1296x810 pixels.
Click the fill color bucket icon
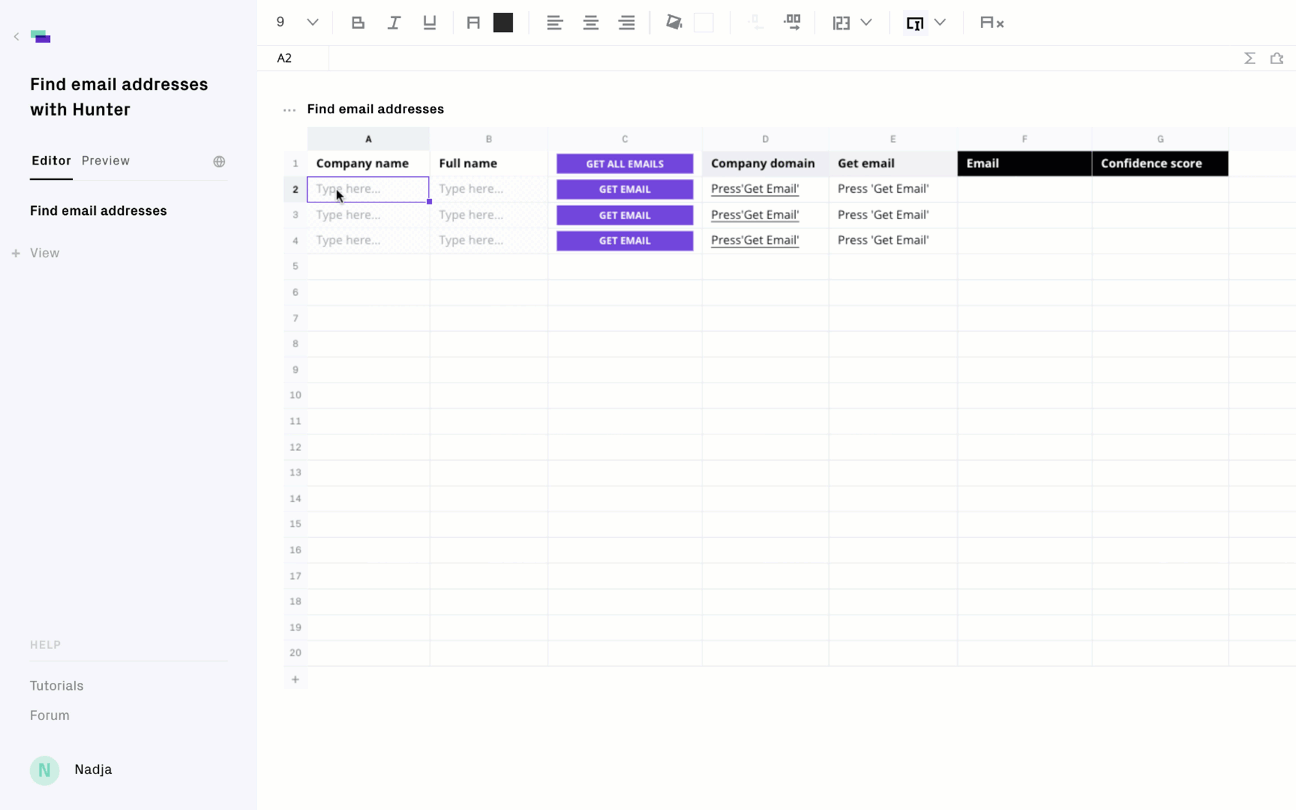(674, 22)
